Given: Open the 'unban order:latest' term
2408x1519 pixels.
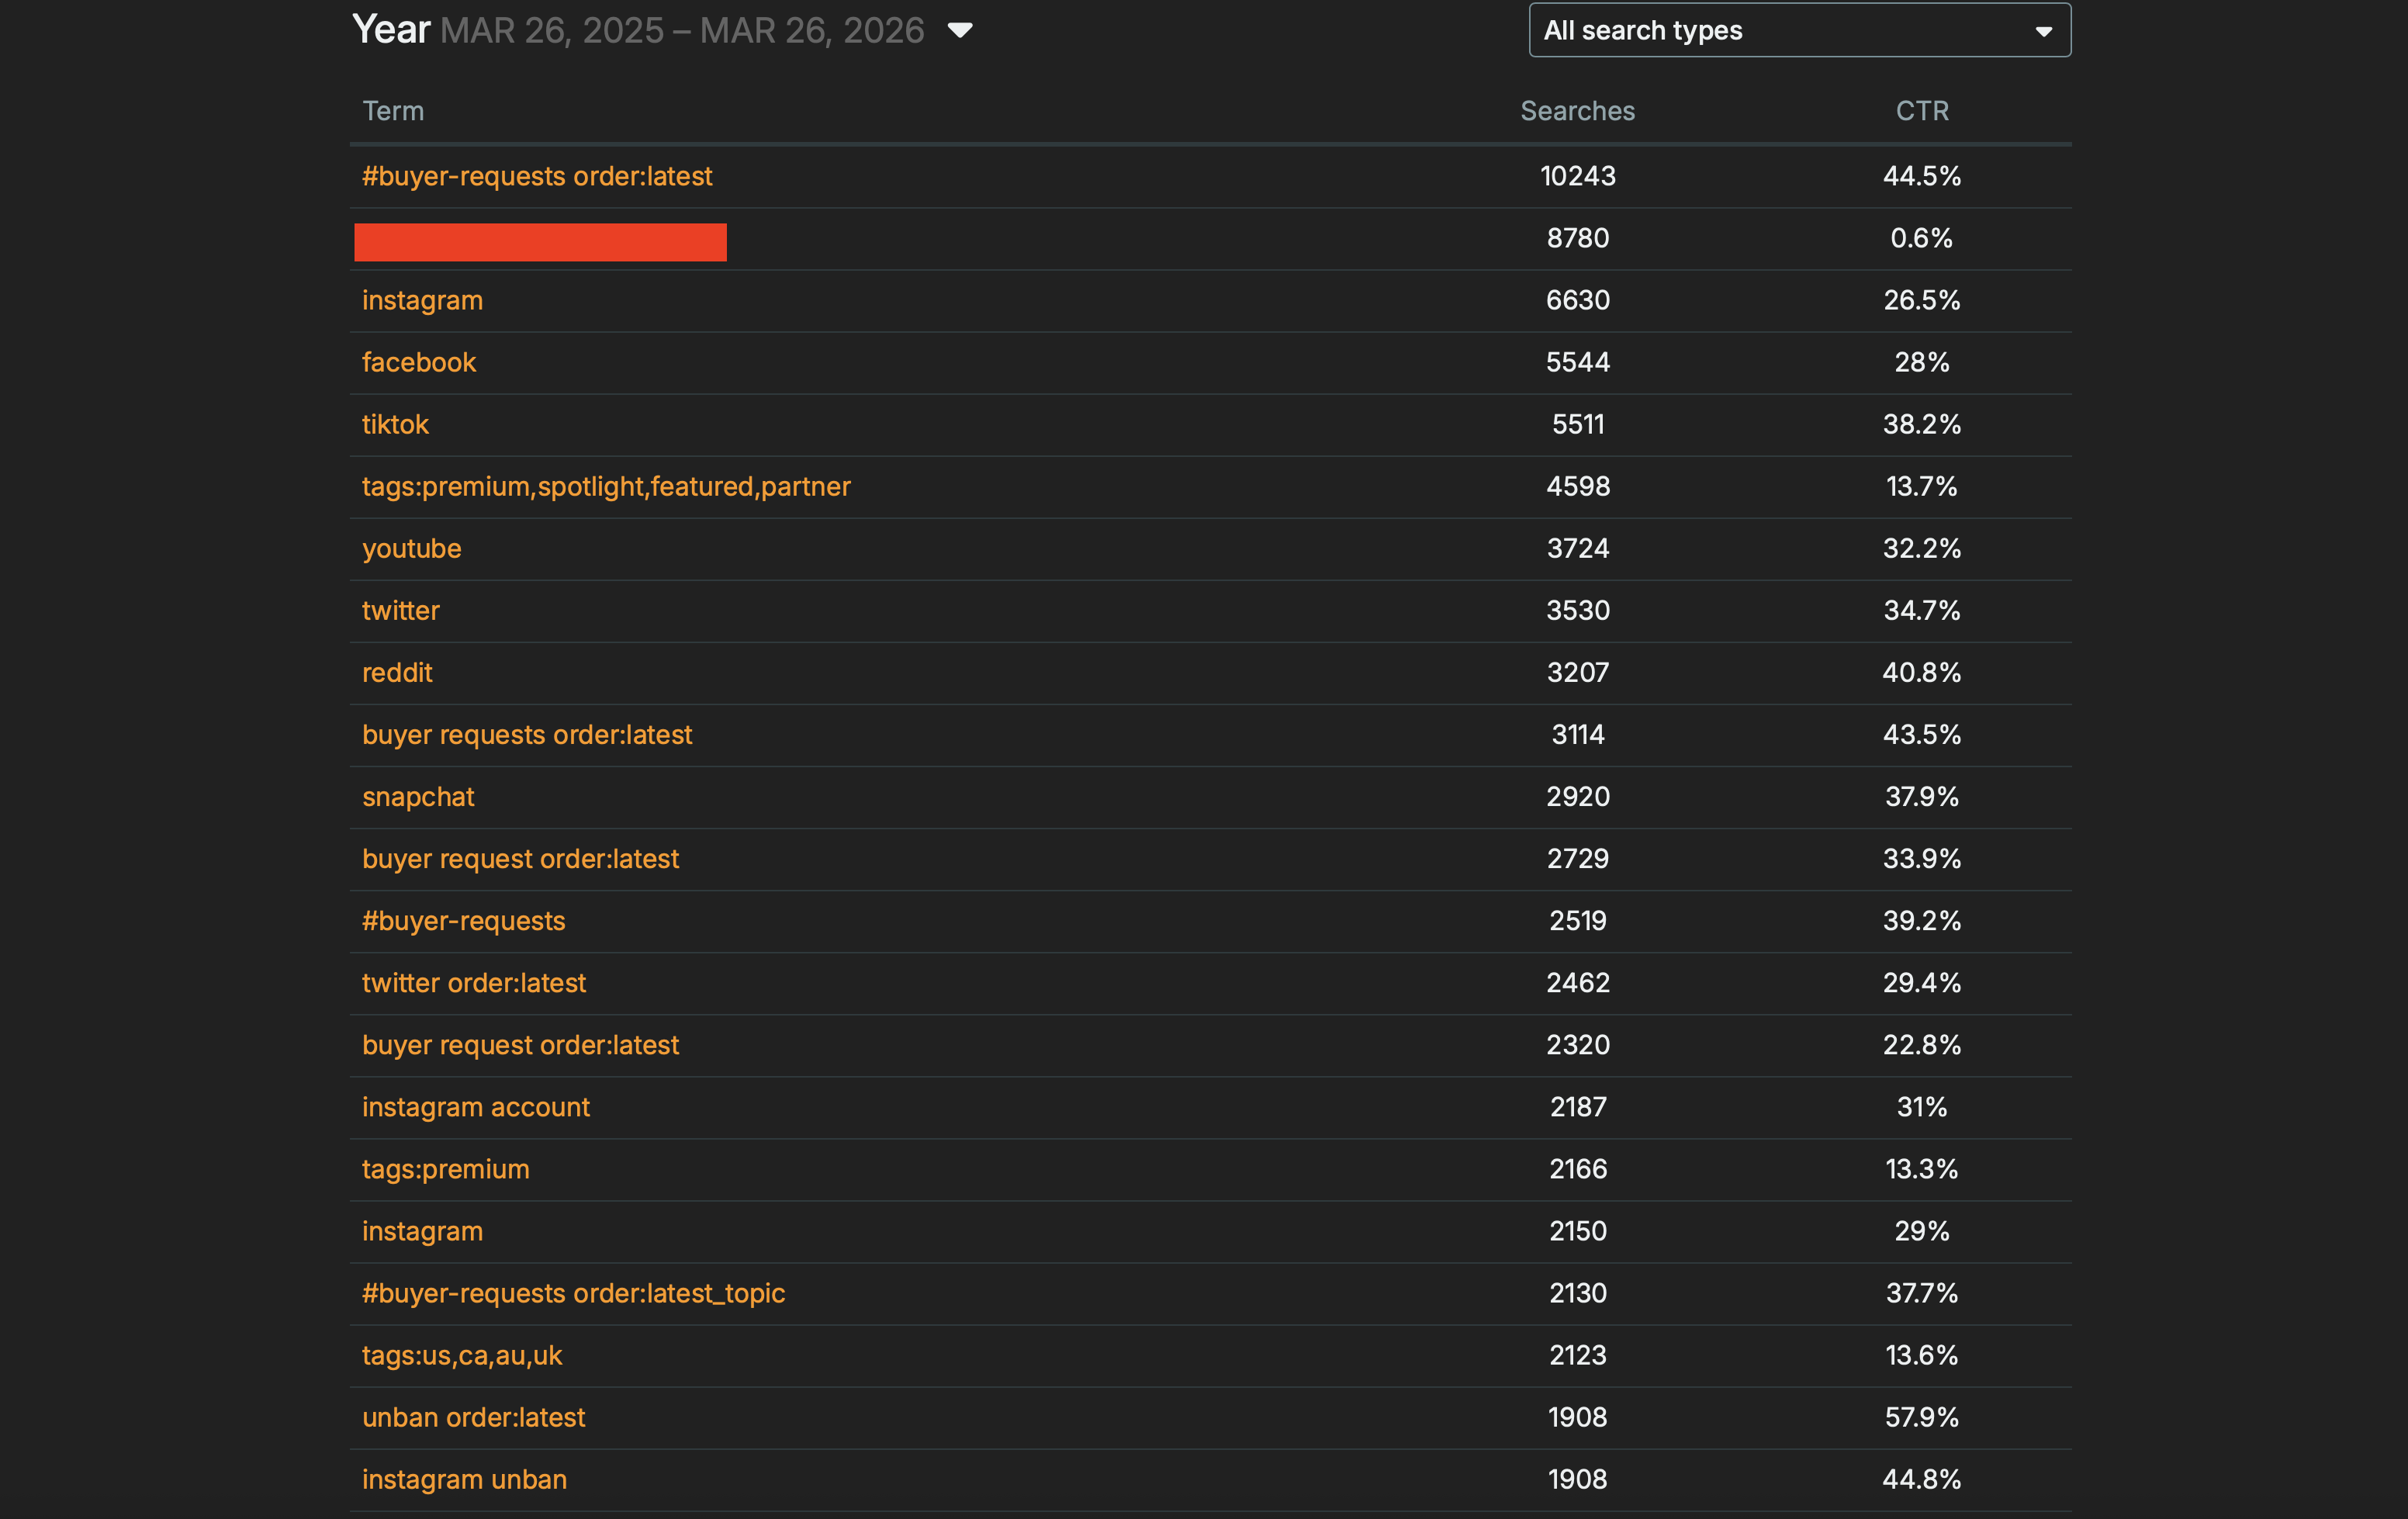Looking at the screenshot, I should 473,1417.
